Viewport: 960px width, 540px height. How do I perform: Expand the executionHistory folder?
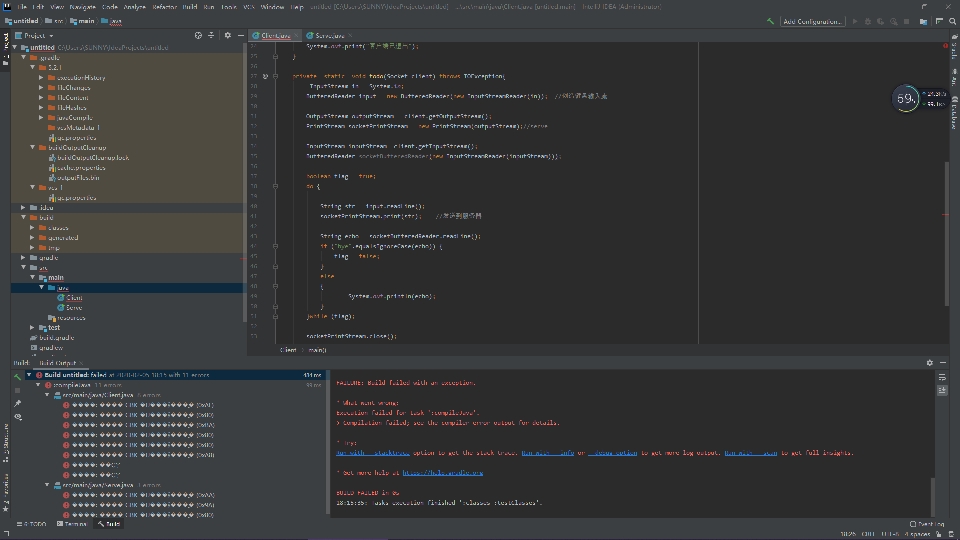pyautogui.click(x=41, y=77)
